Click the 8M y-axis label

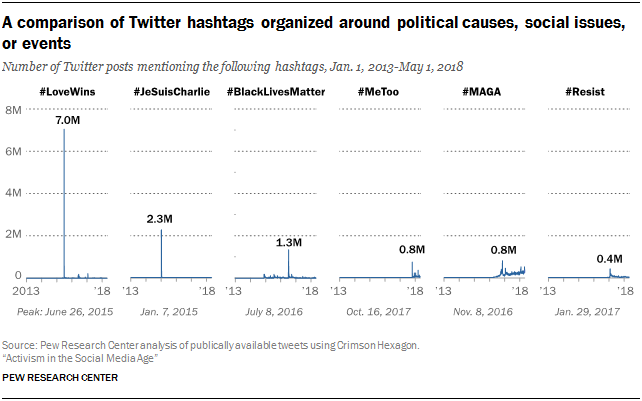point(14,110)
